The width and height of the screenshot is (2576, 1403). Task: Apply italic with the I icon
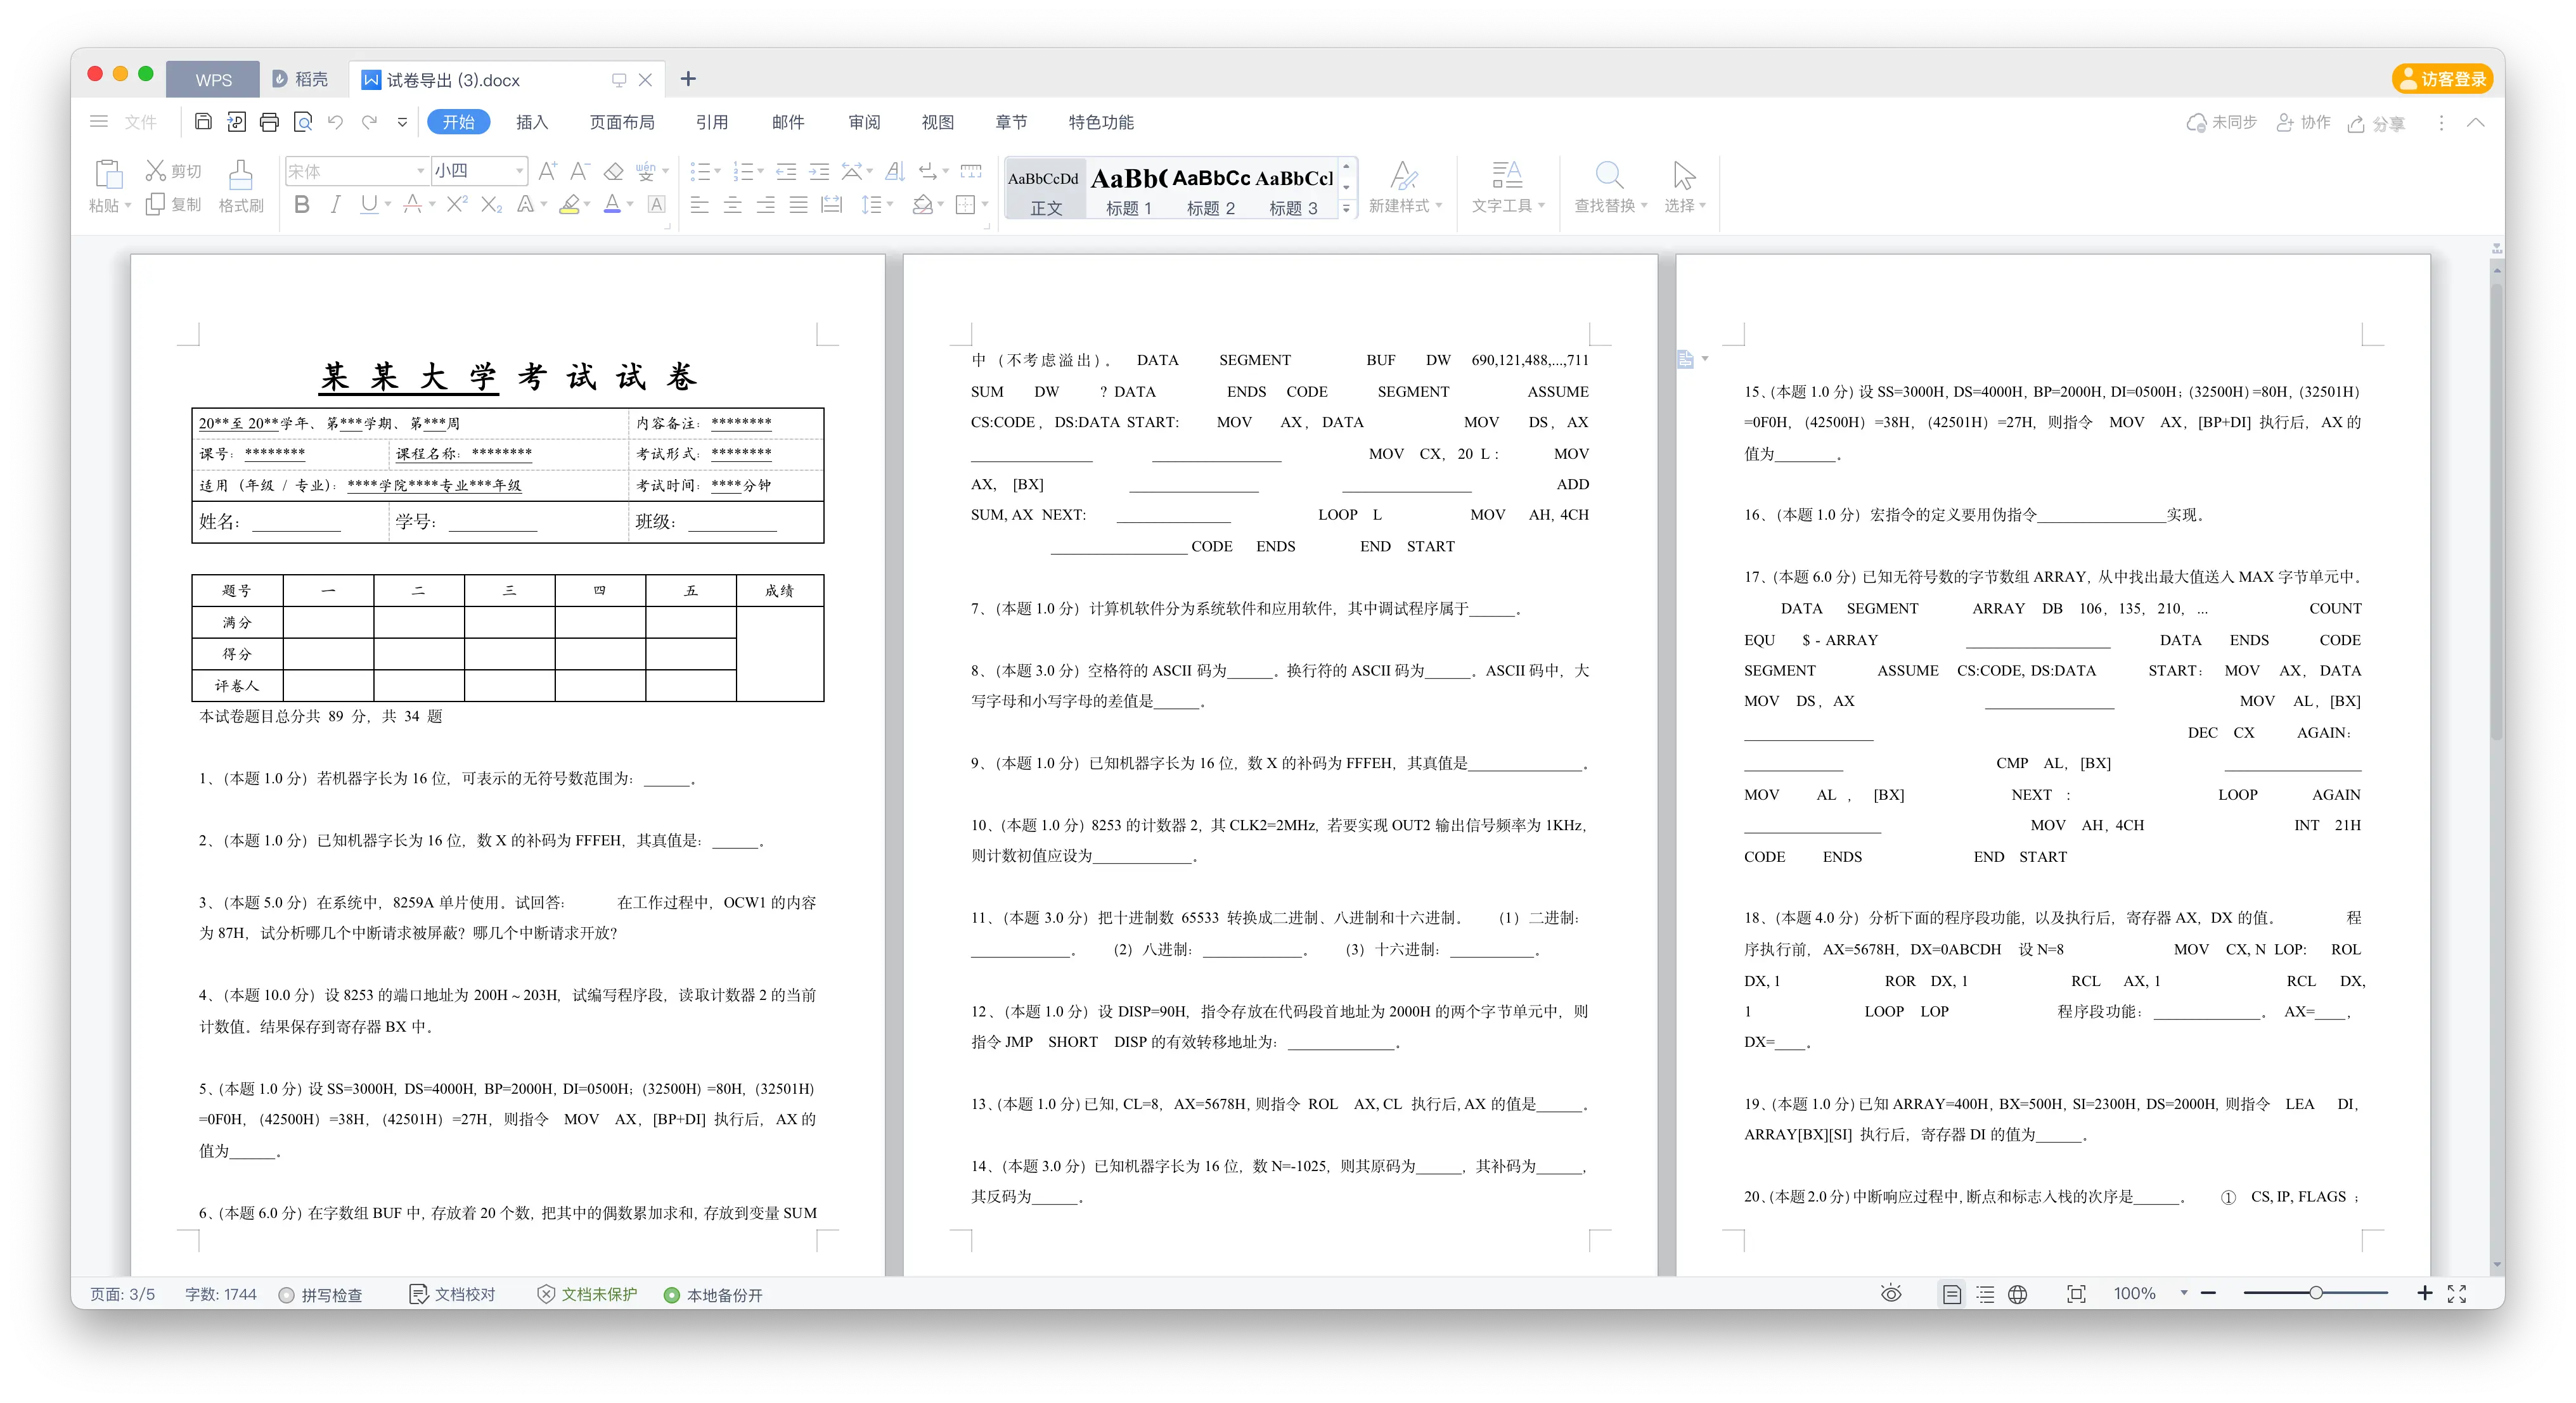[335, 205]
